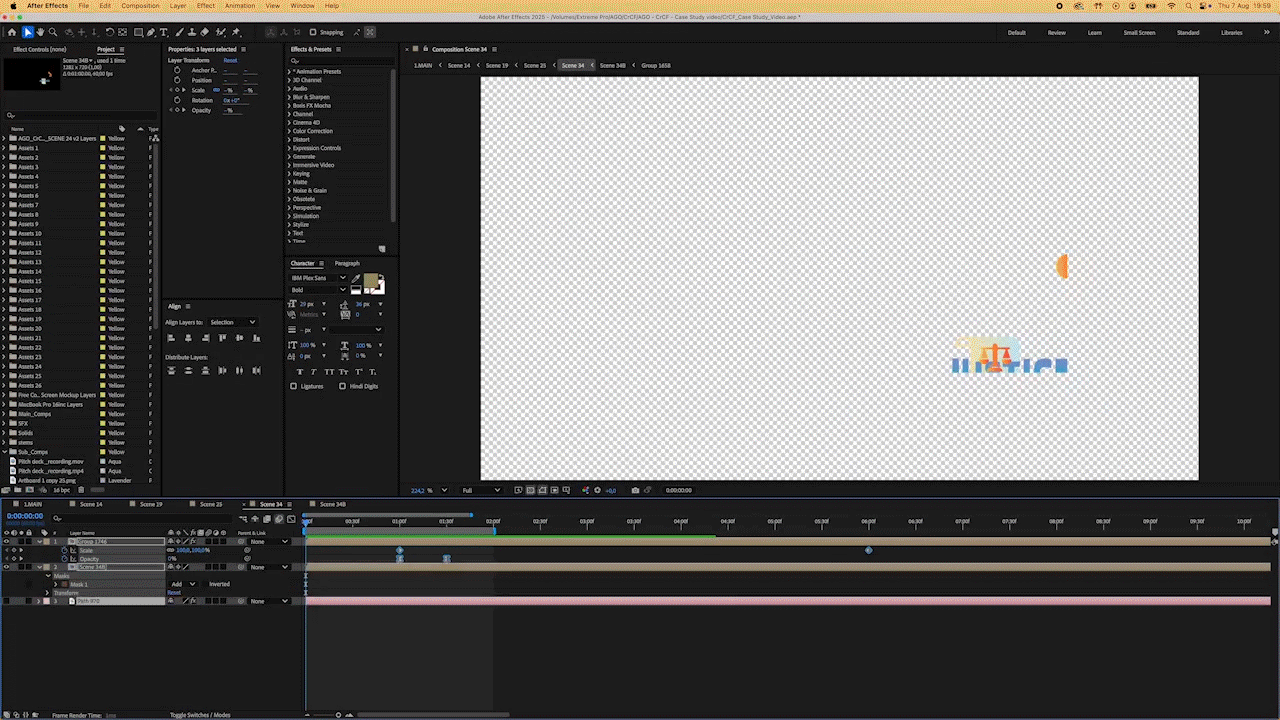Click the Faux Italic text style button

point(314,372)
